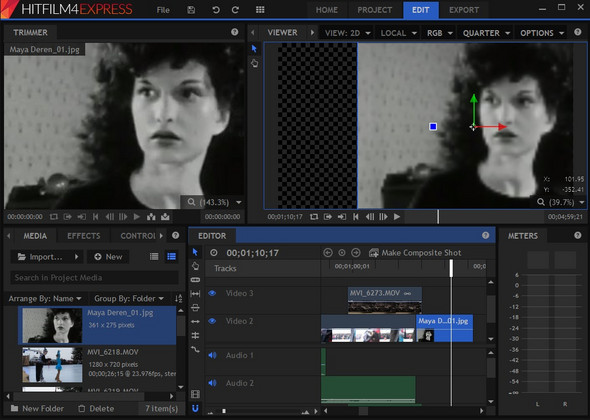Switch Media panel to detail view
This screenshot has height=420, width=590.
(171, 256)
